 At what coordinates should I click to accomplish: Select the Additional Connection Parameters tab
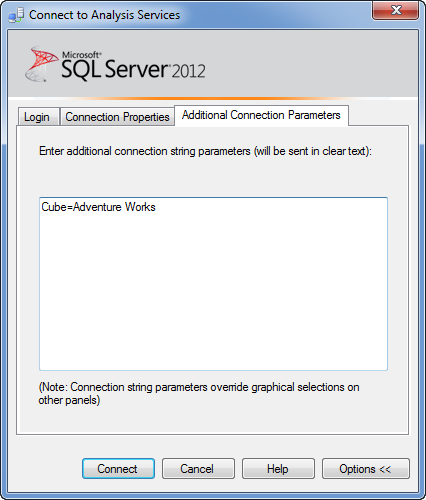(x=261, y=115)
